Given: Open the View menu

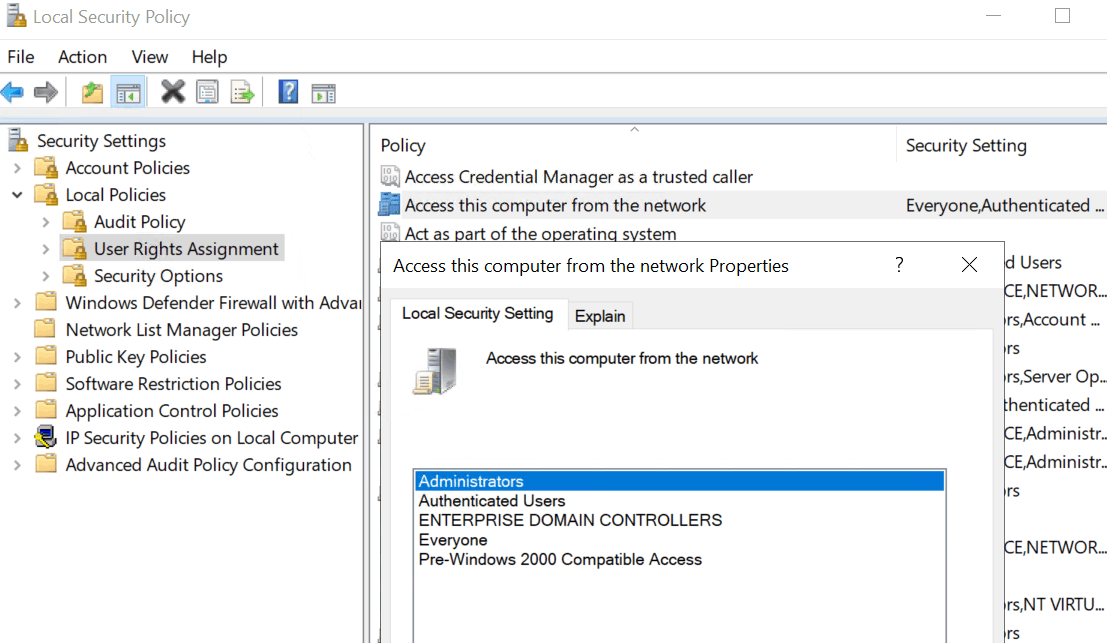Looking at the screenshot, I should [150, 56].
